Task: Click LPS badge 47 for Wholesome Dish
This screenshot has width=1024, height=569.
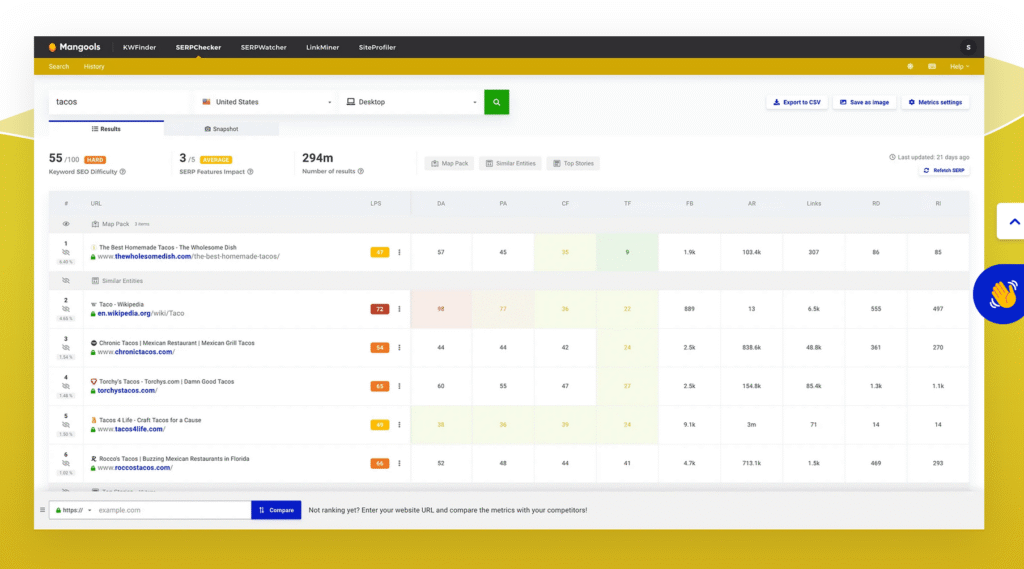Action: point(379,252)
